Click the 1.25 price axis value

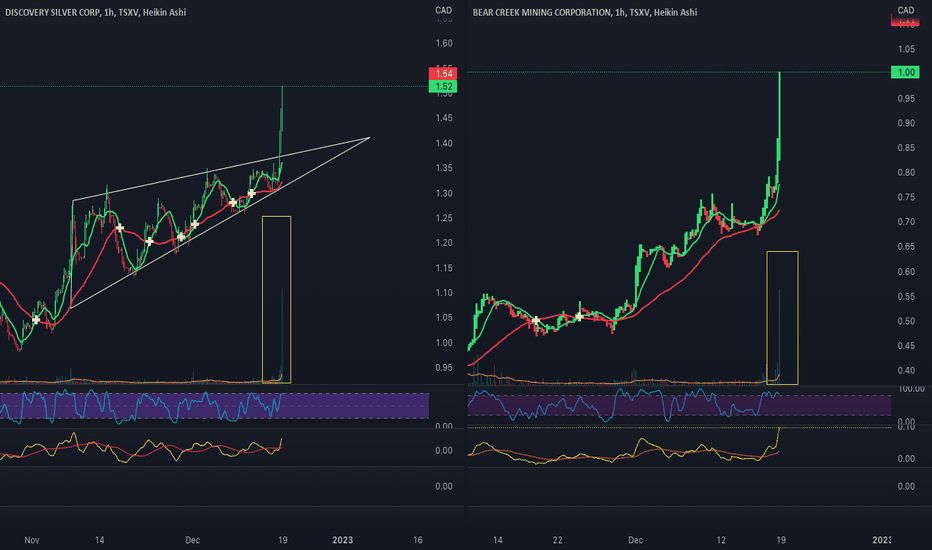[443, 218]
